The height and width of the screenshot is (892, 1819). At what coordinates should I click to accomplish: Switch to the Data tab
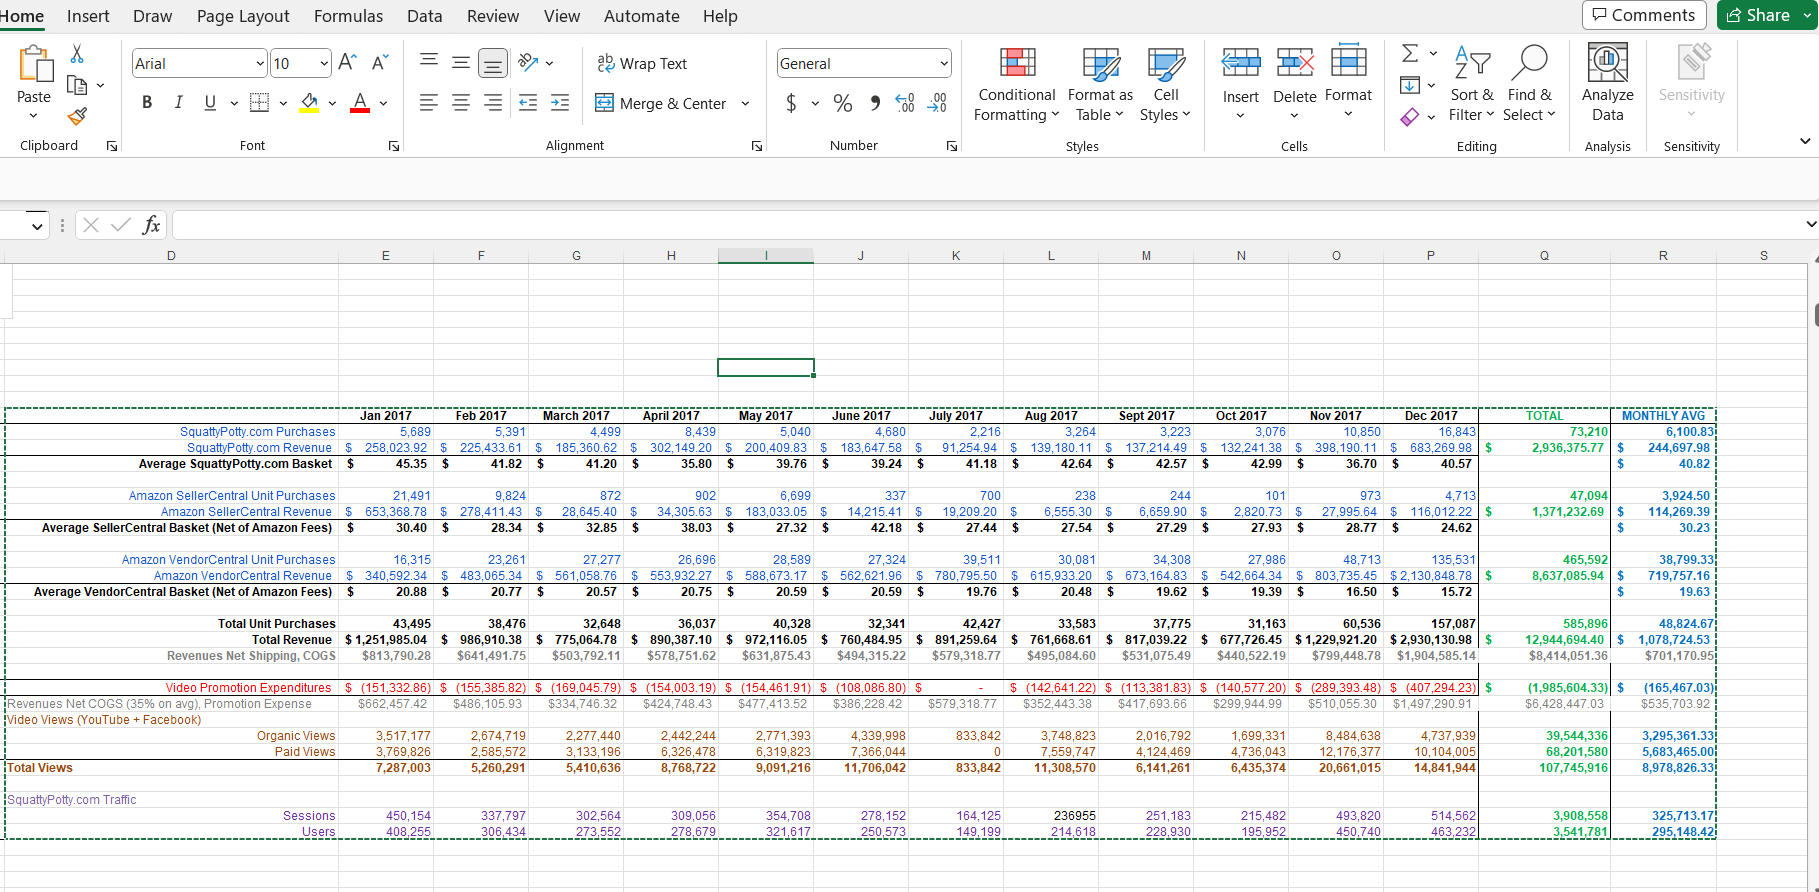click(424, 16)
